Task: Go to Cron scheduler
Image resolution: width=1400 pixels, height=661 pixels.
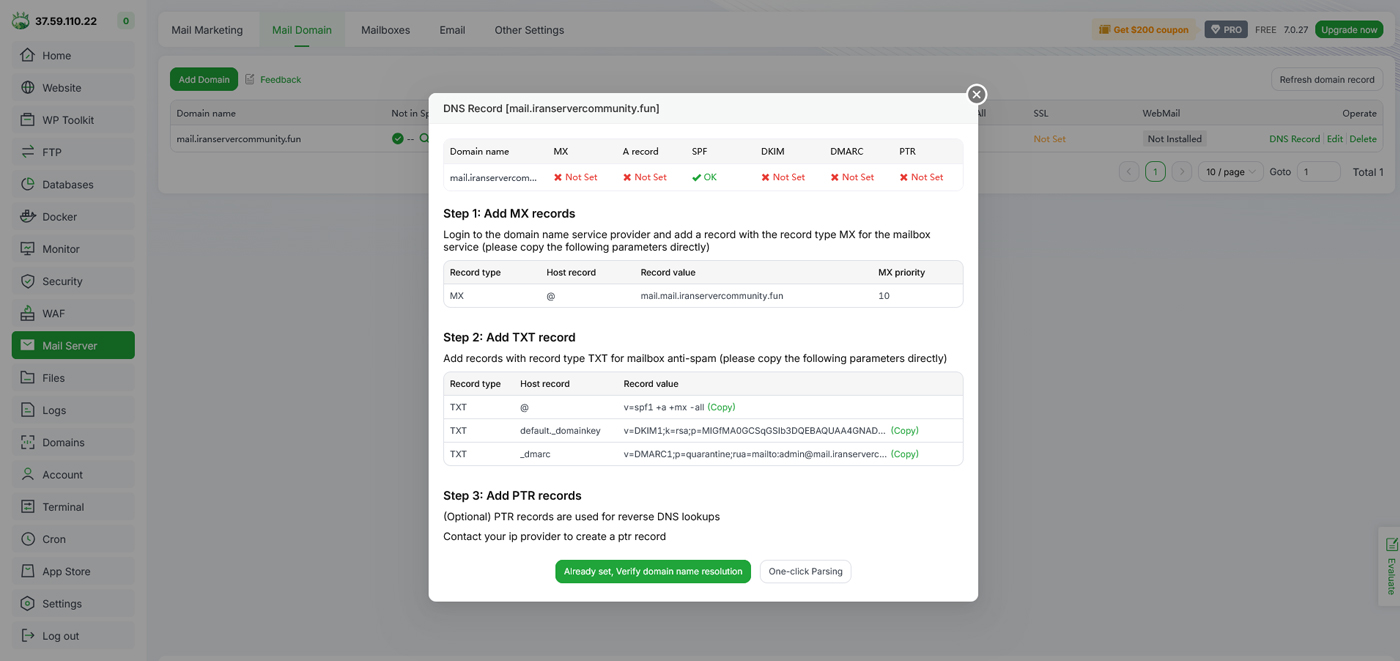Action: 53,539
